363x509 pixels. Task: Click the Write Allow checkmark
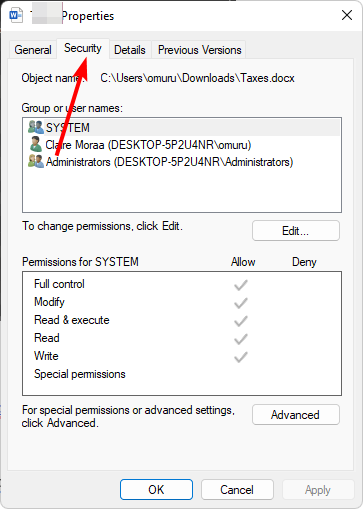(241, 357)
